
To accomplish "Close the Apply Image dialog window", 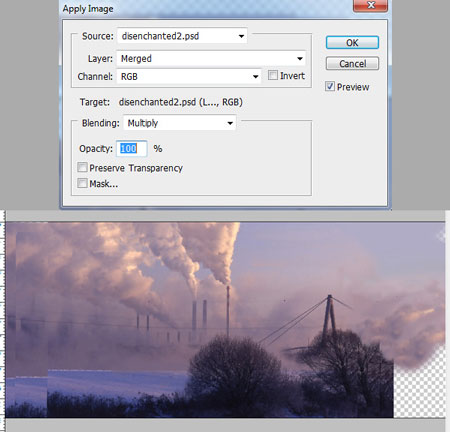I will pyautogui.click(x=370, y=5).
